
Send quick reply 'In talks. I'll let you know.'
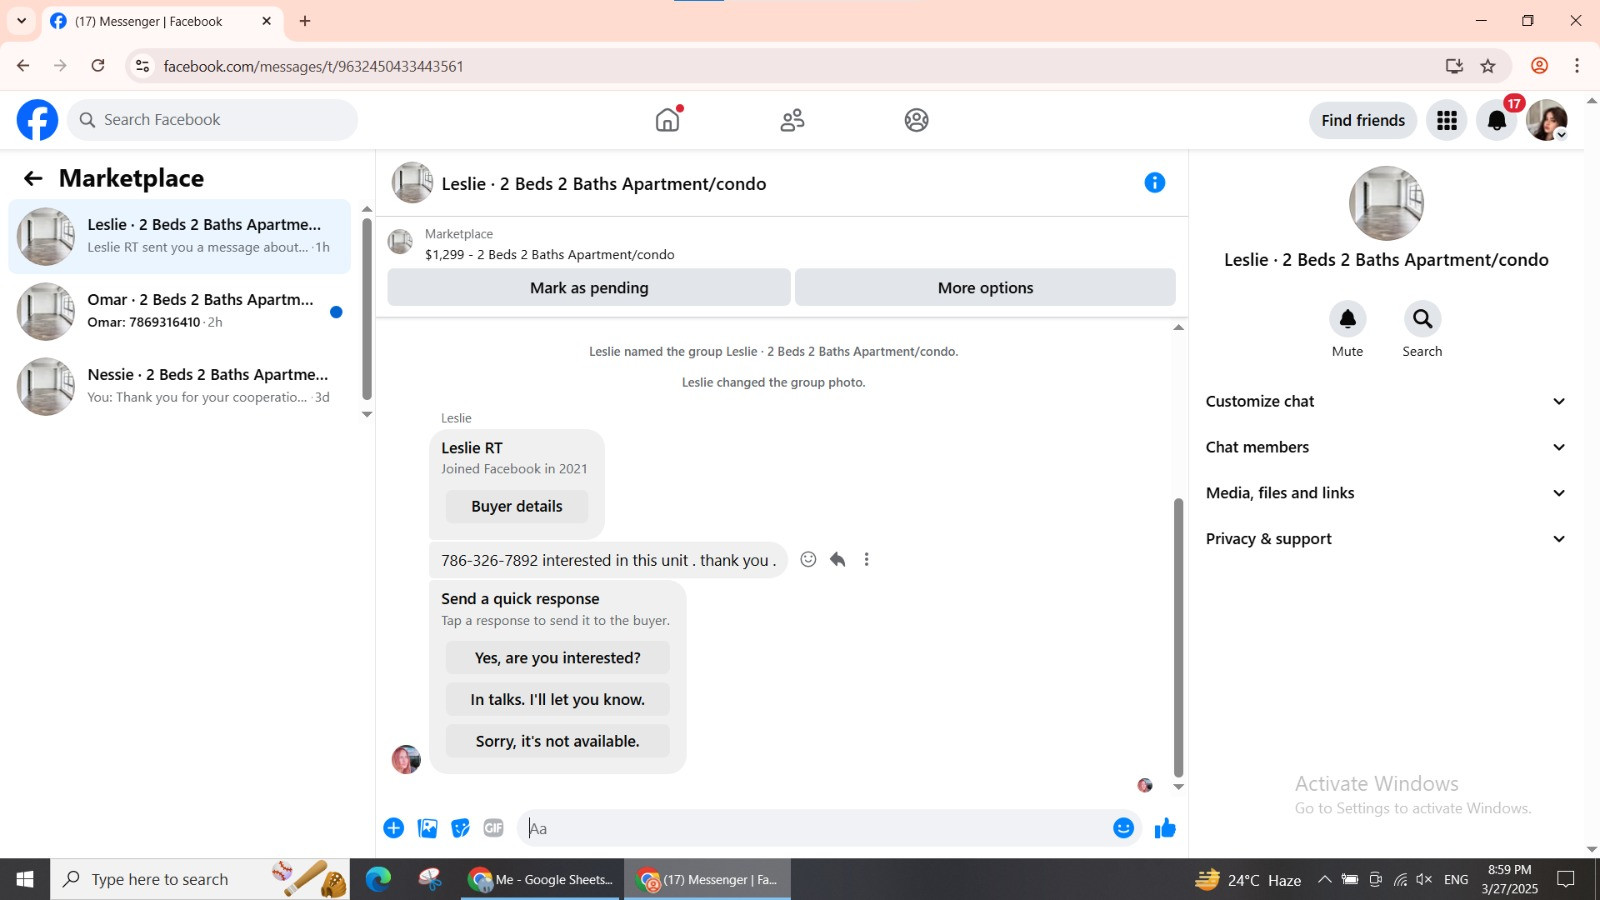click(x=558, y=700)
